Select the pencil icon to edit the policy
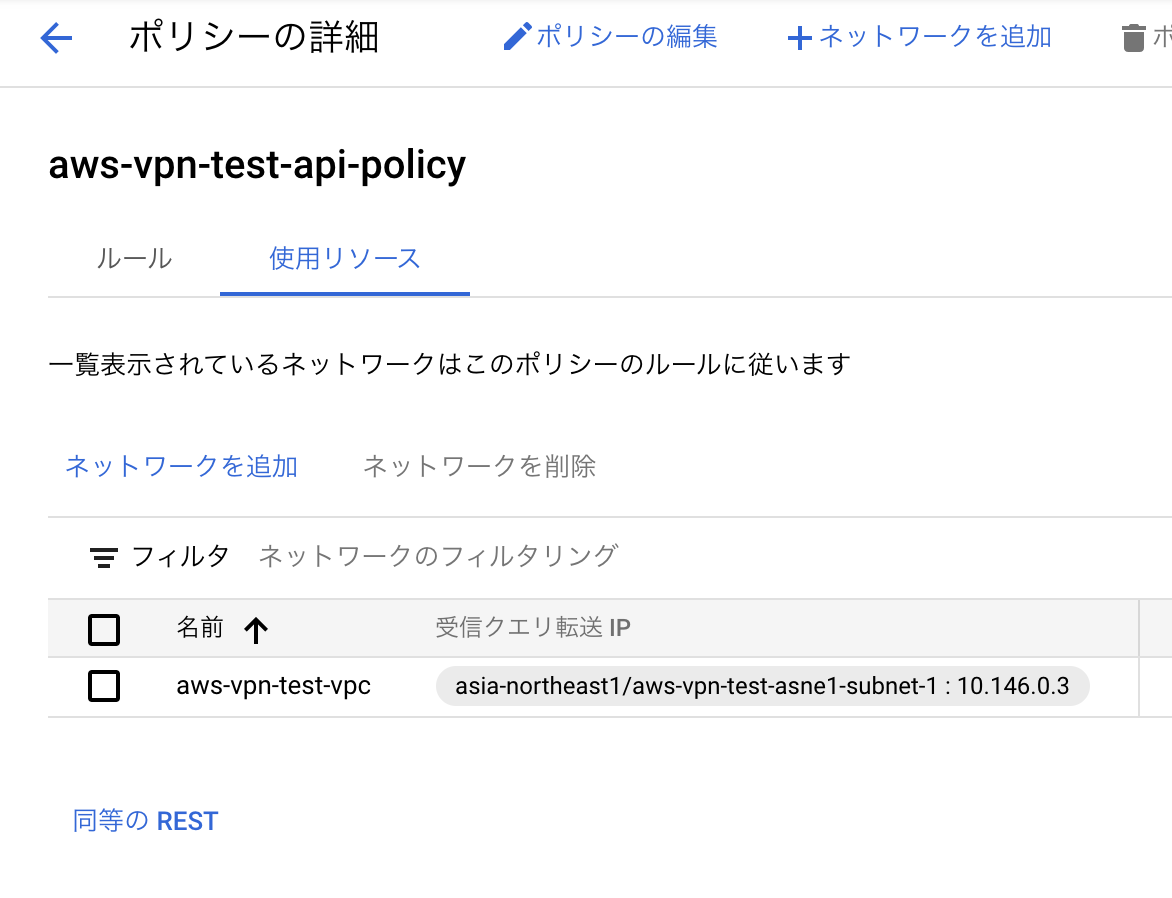This screenshot has width=1172, height=898. point(517,36)
